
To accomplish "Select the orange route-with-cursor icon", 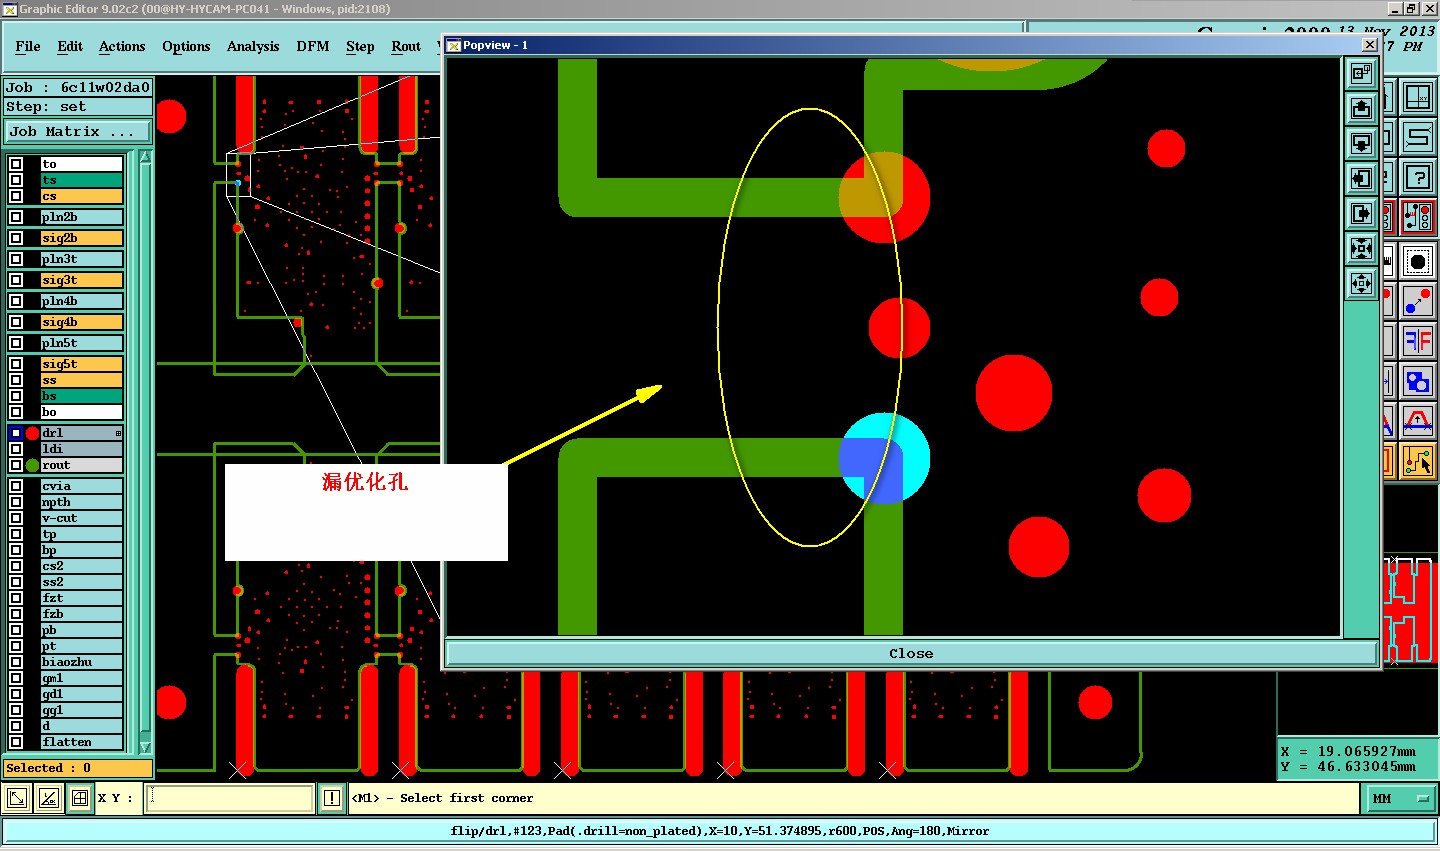I will [x=1418, y=461].
